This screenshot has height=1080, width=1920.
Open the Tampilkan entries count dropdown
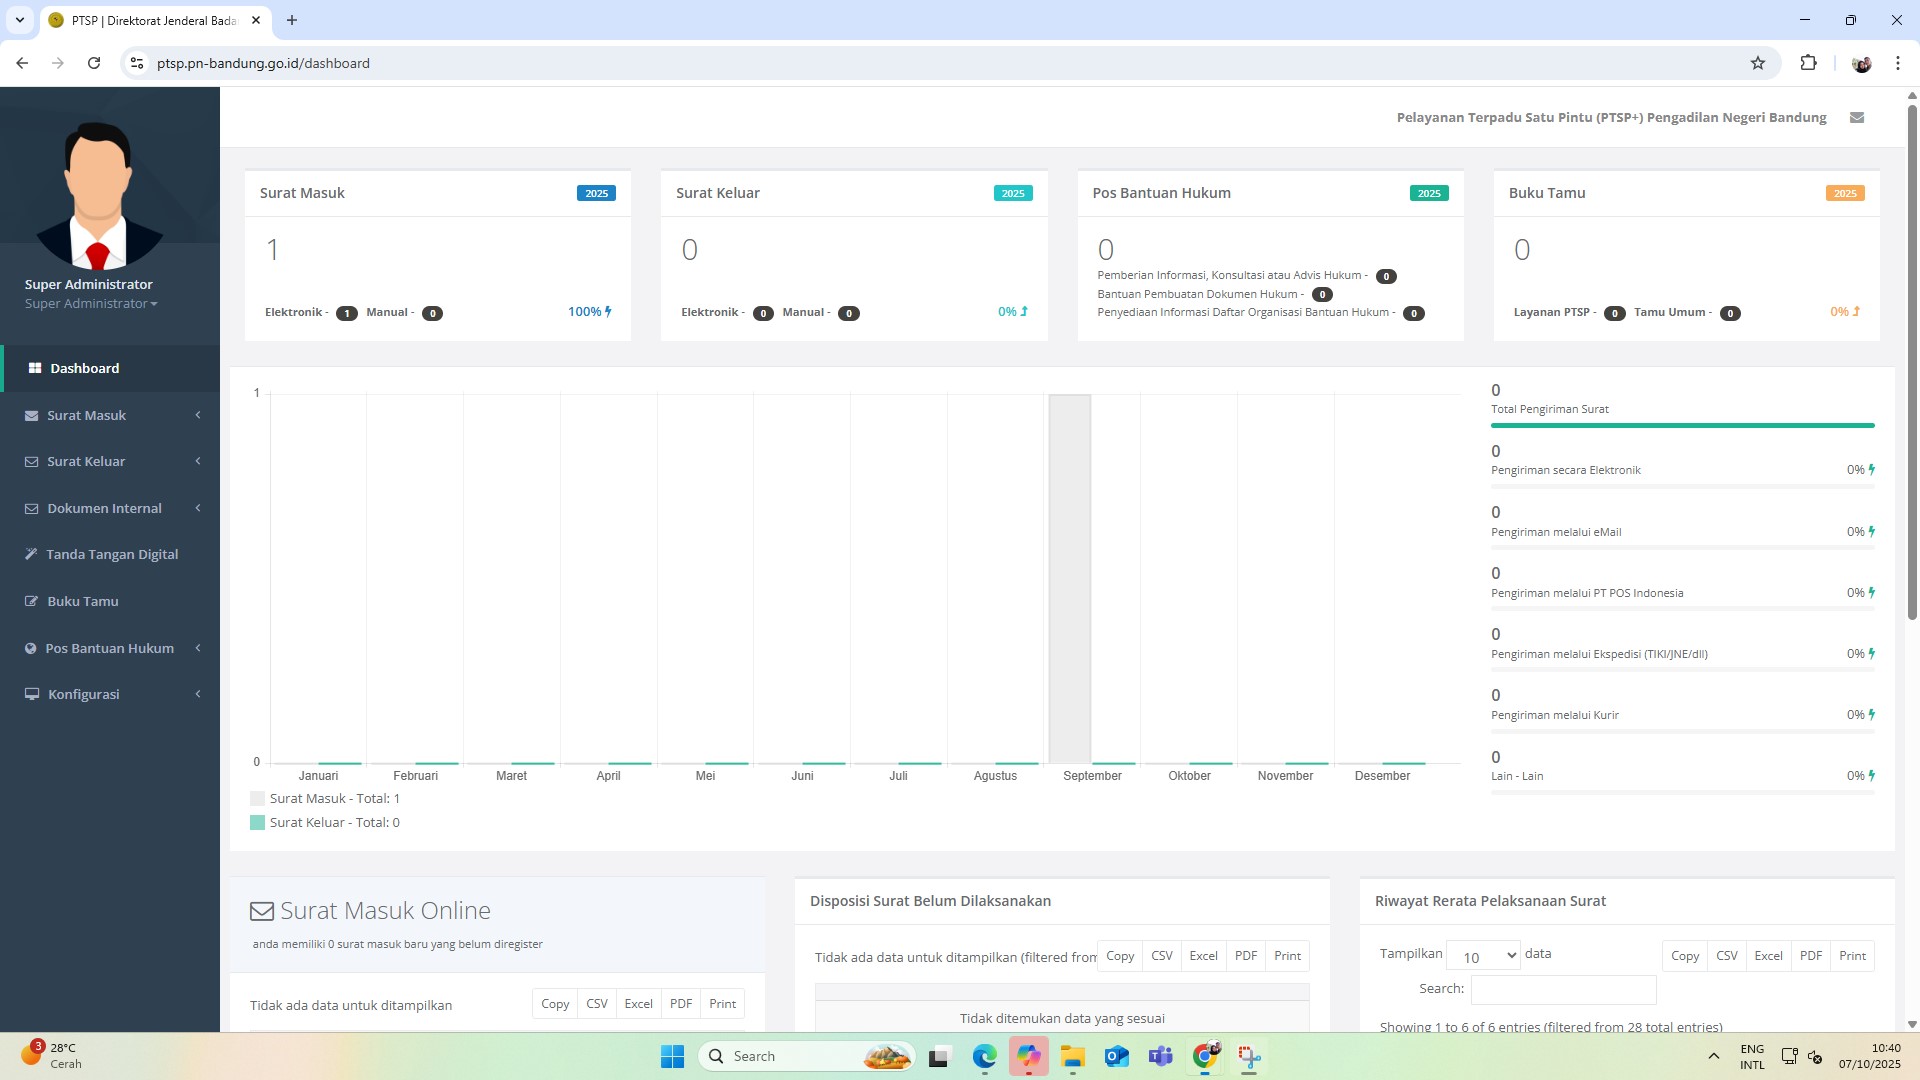pyautogui.click(x=1483, y=956)
